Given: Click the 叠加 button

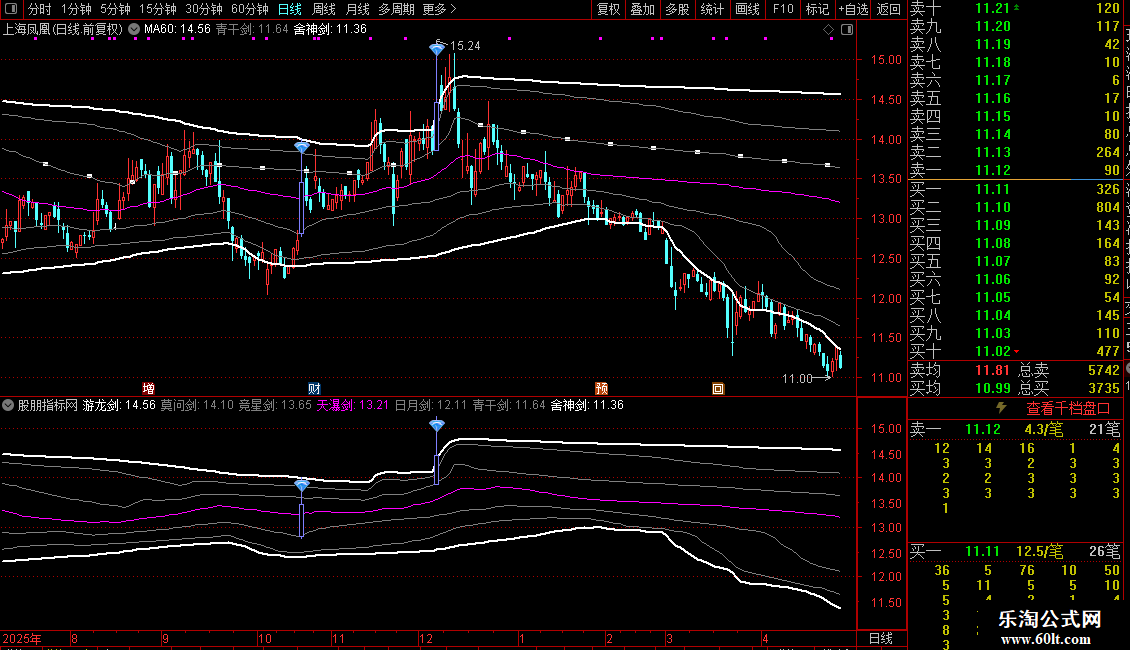Looking at the screenshot, I should point(642,9).
